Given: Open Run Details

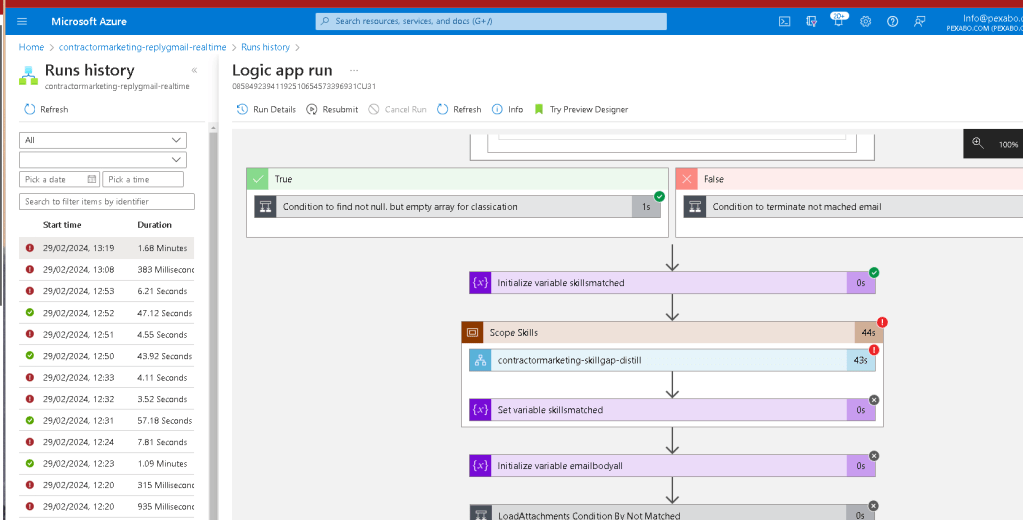Looking at the screenshot, I should [266, 110].
